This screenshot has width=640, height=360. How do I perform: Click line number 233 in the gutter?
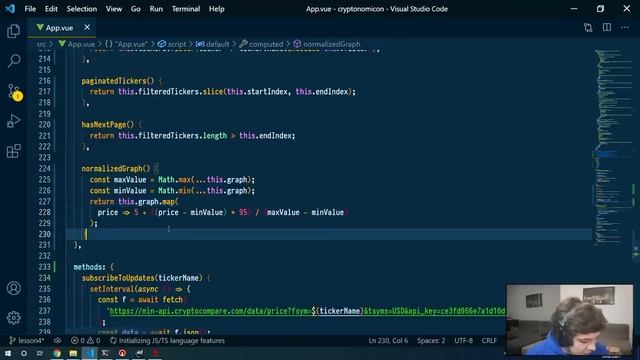point(44,267)
